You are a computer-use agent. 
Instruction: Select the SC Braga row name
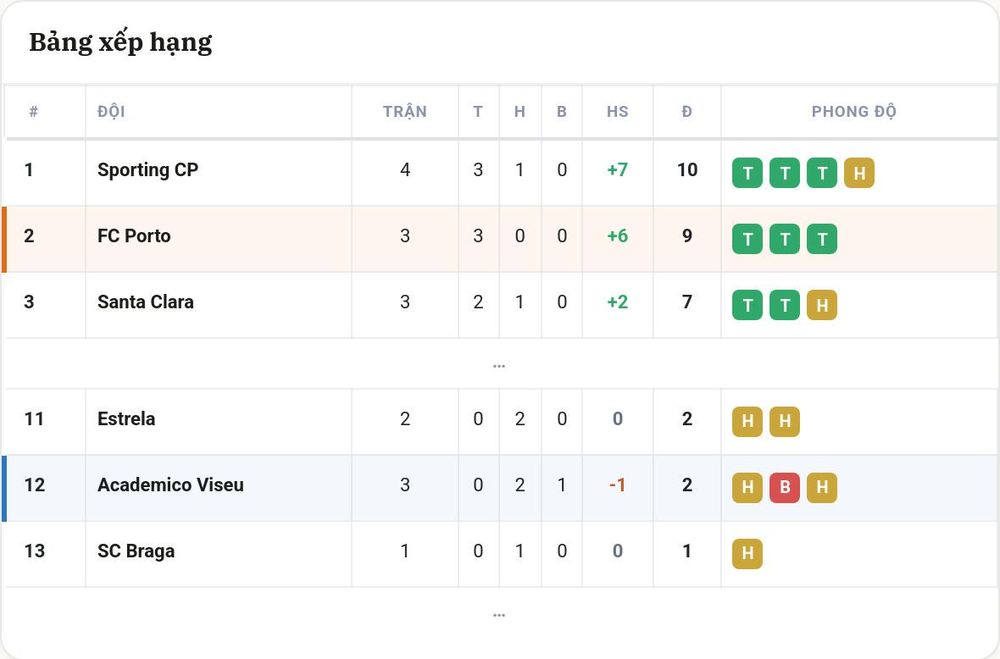pos(136,551)
